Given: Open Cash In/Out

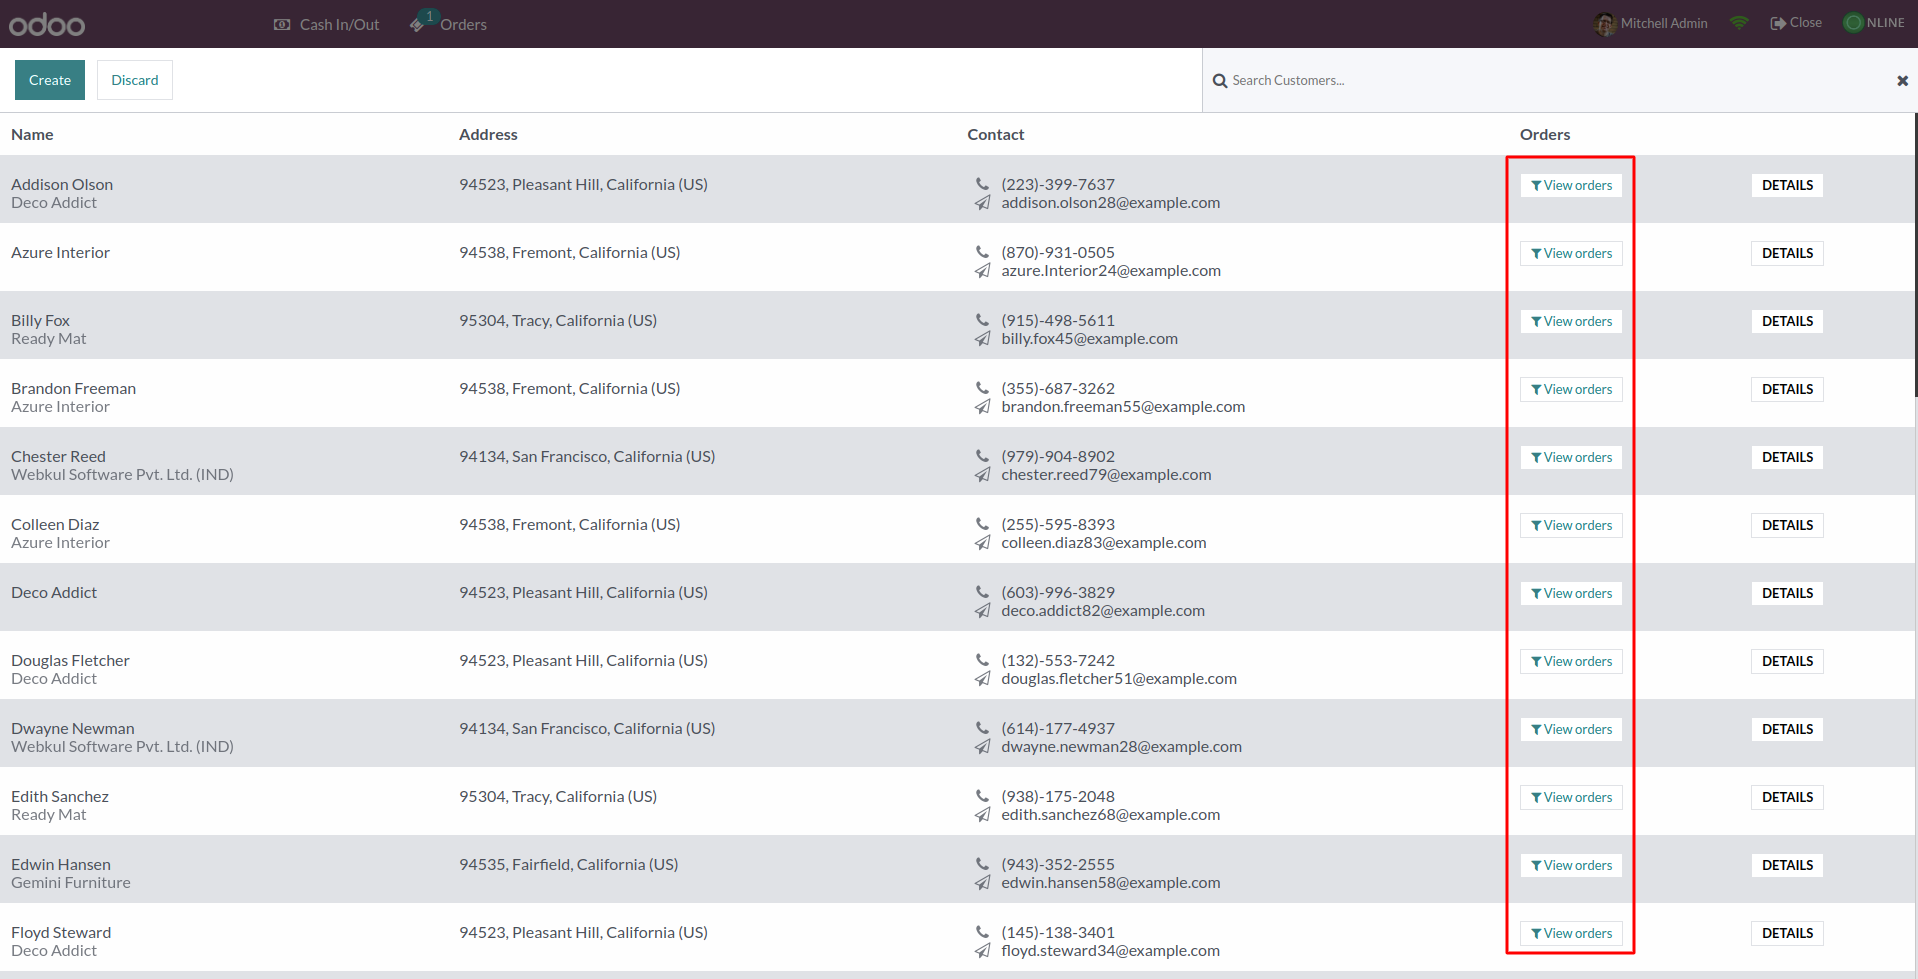Looking at the screenshot, I should click(327, 24).
